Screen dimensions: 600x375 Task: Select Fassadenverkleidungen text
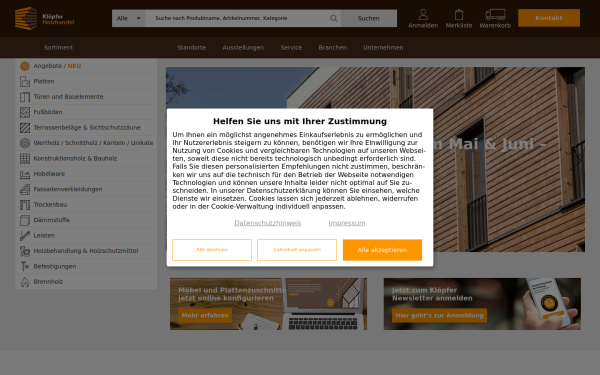click(x=68, y=189)
